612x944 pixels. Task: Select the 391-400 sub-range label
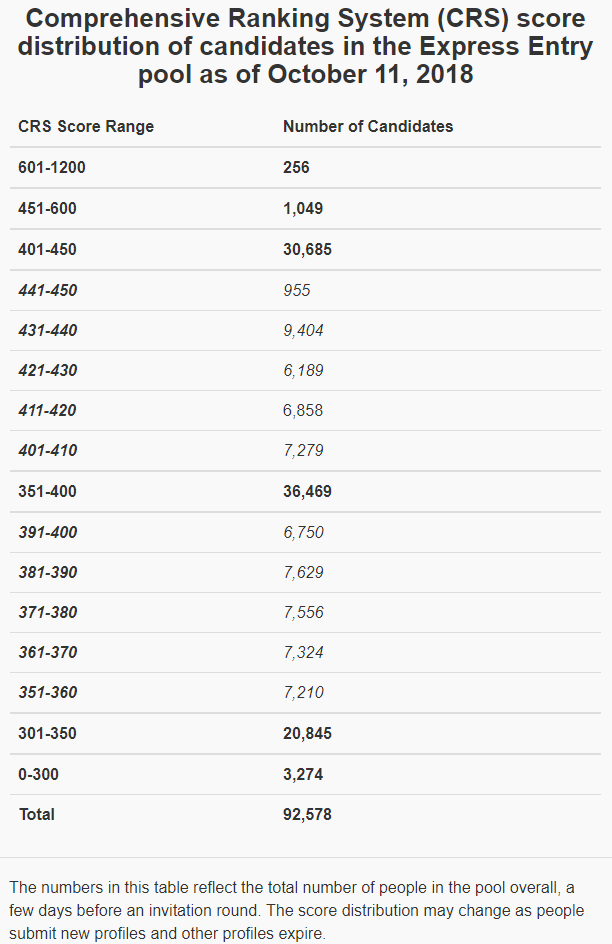pyautogui.click(x=47, y=532)
